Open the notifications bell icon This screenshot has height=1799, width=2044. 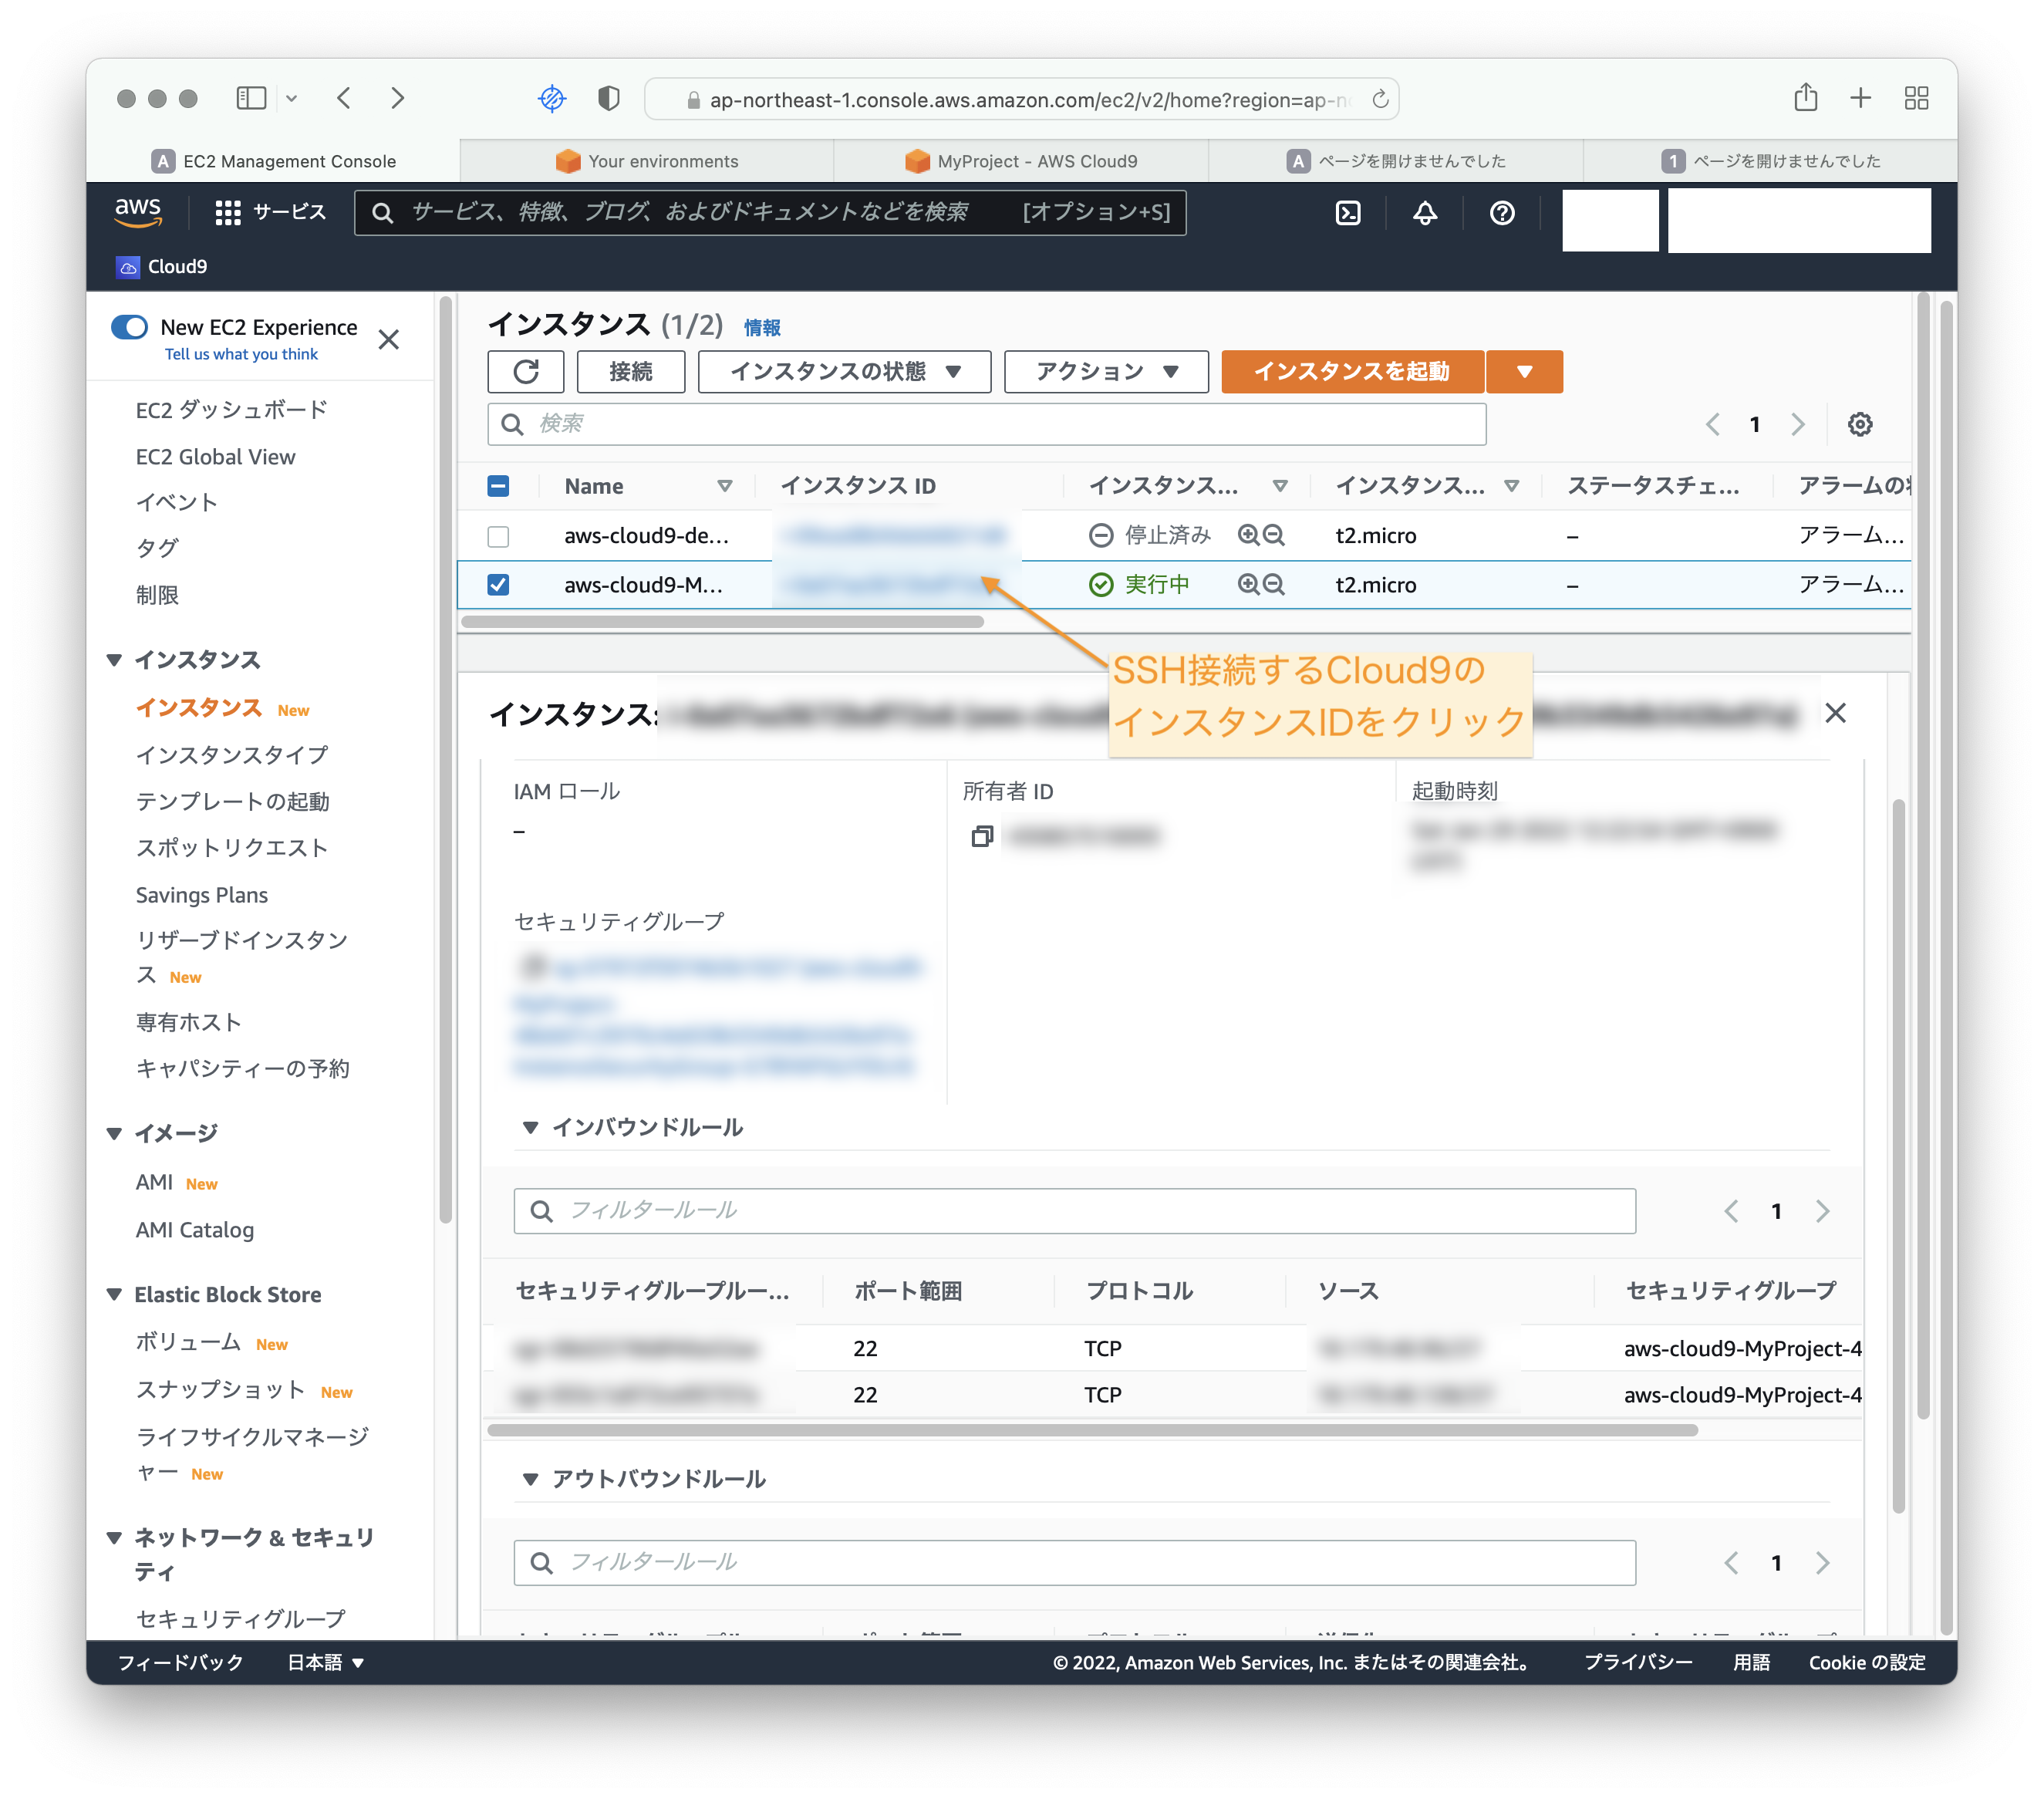1425,213
